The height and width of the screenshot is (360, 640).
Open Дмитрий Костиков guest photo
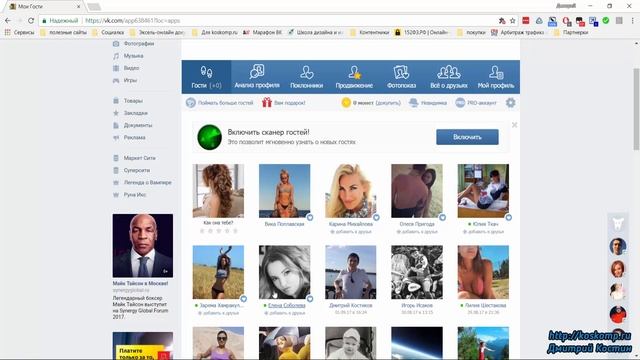tap(351, 272)
